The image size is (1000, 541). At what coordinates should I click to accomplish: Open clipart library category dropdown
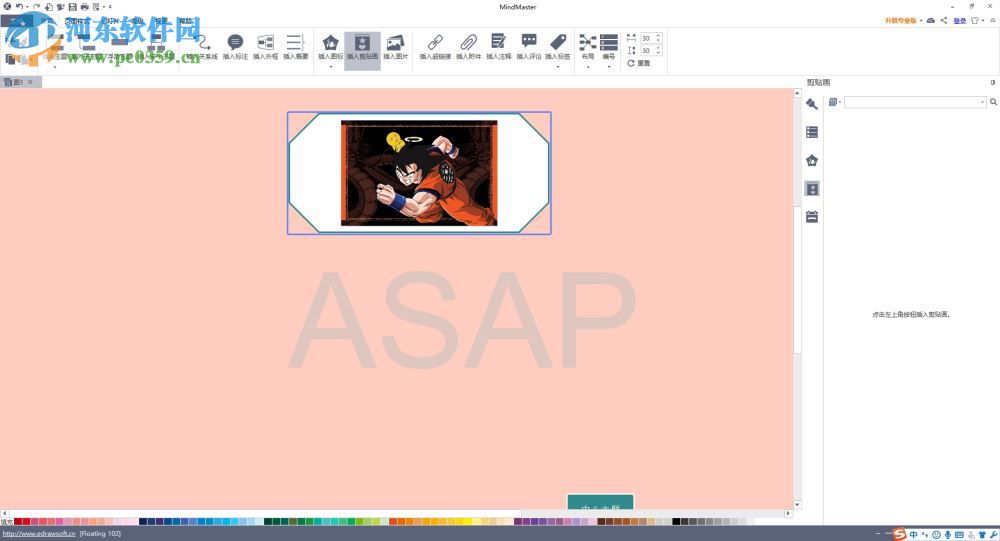tap(834, 102)
